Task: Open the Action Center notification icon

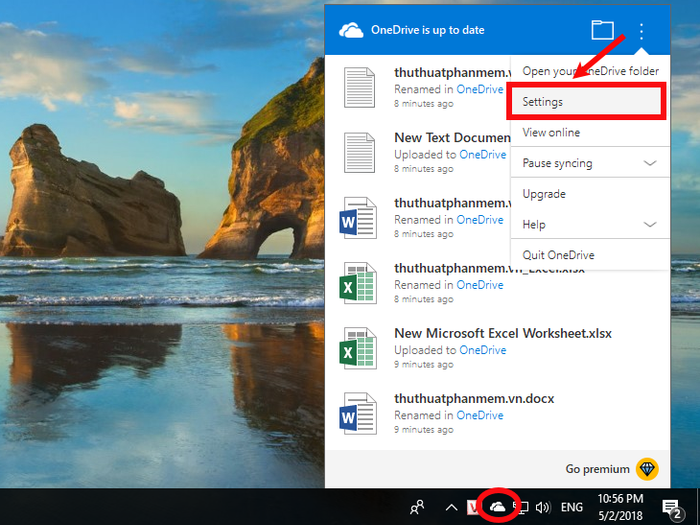Action: click(671, 508)
